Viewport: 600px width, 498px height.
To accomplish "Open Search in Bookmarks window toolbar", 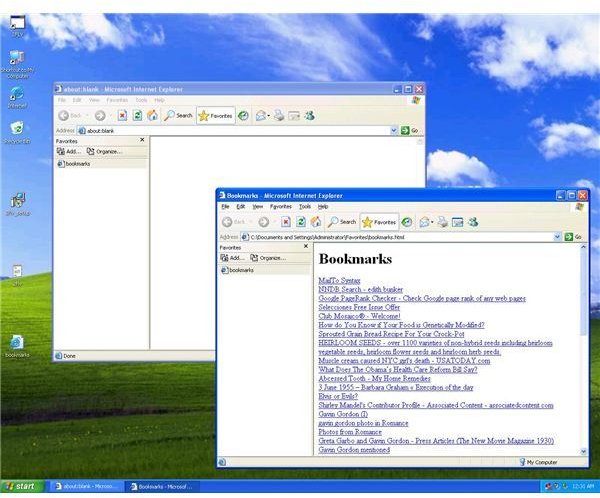I will coord(342,222).
